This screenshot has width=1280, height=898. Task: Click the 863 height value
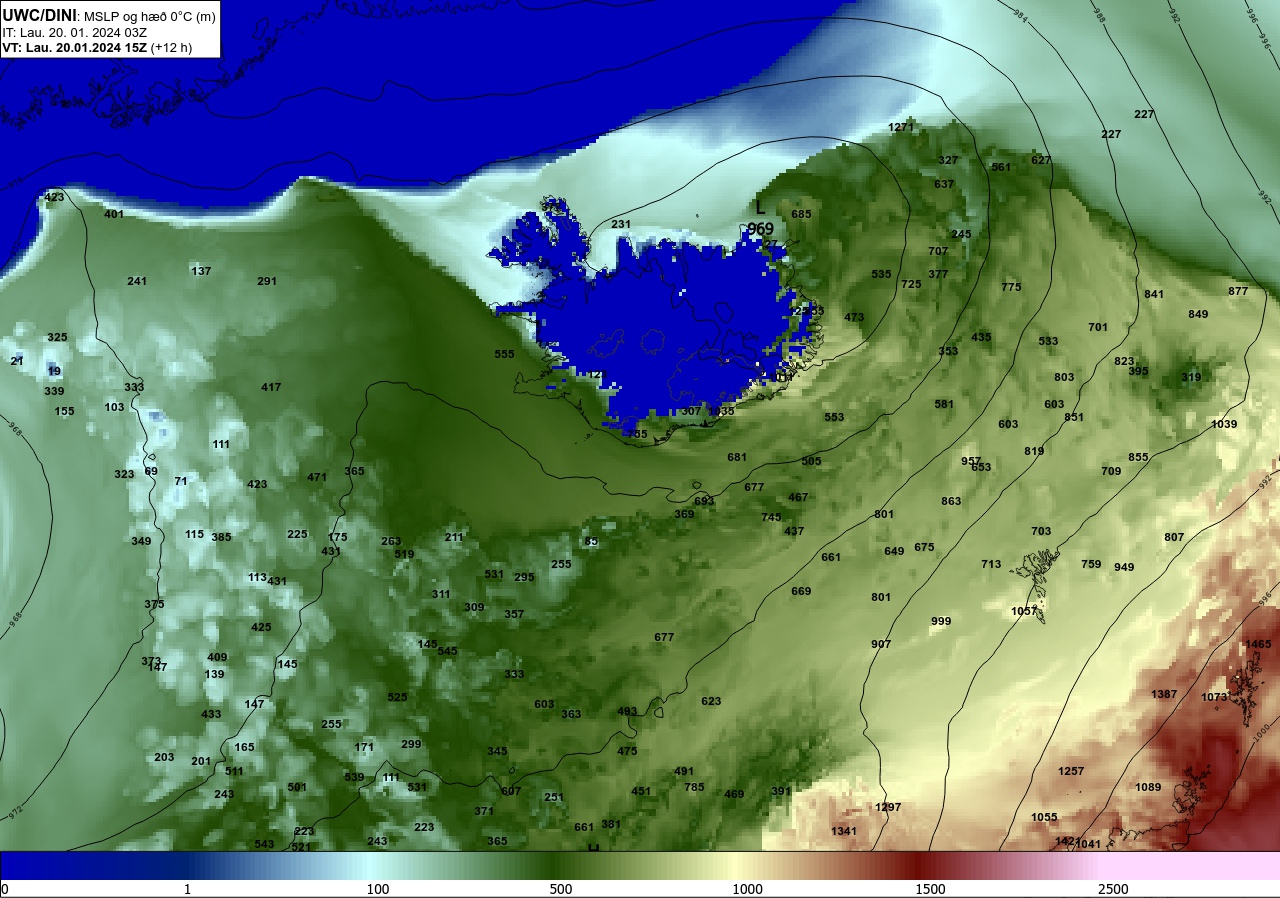tap(951, 501)
